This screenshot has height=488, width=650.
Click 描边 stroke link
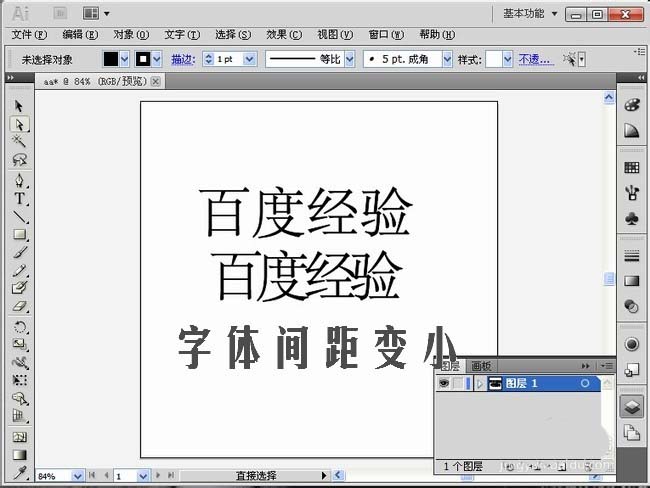pos(183,60)
